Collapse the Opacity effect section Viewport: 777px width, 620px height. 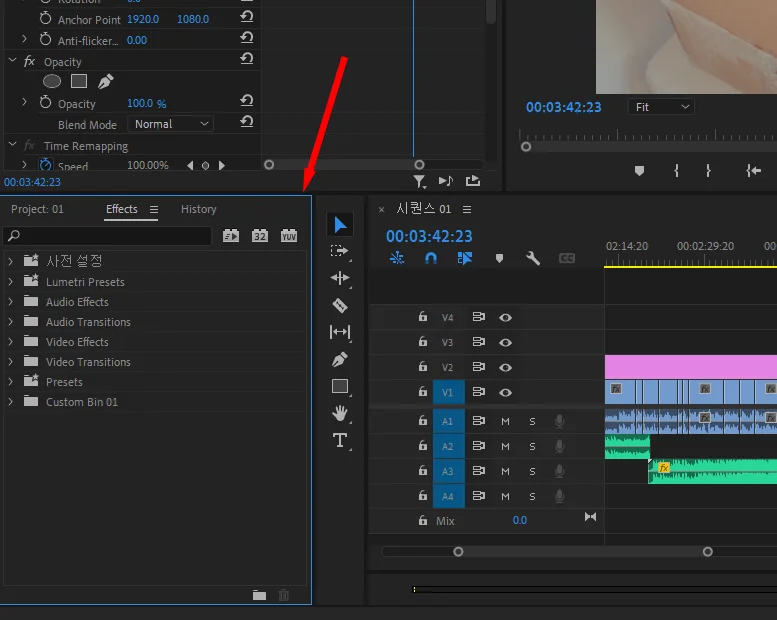pos(12,60)
